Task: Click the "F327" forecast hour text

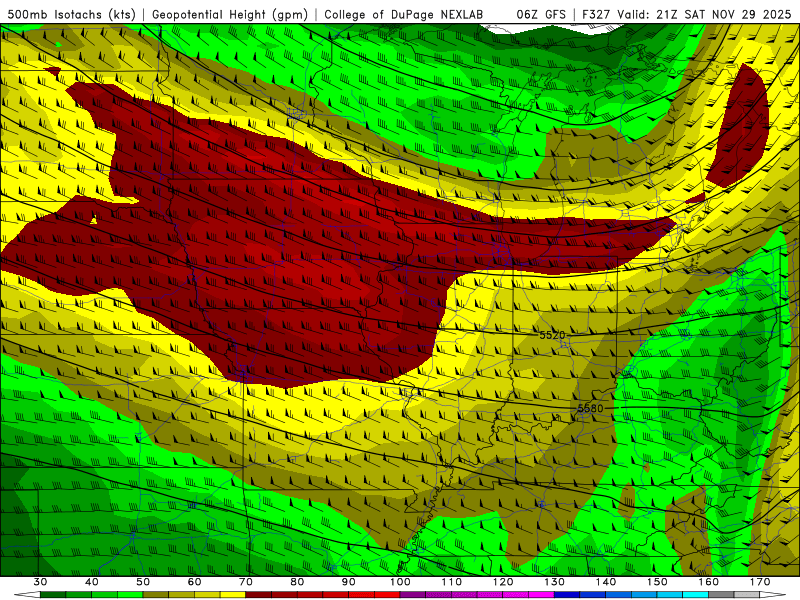Action: [x=596, y=14]
